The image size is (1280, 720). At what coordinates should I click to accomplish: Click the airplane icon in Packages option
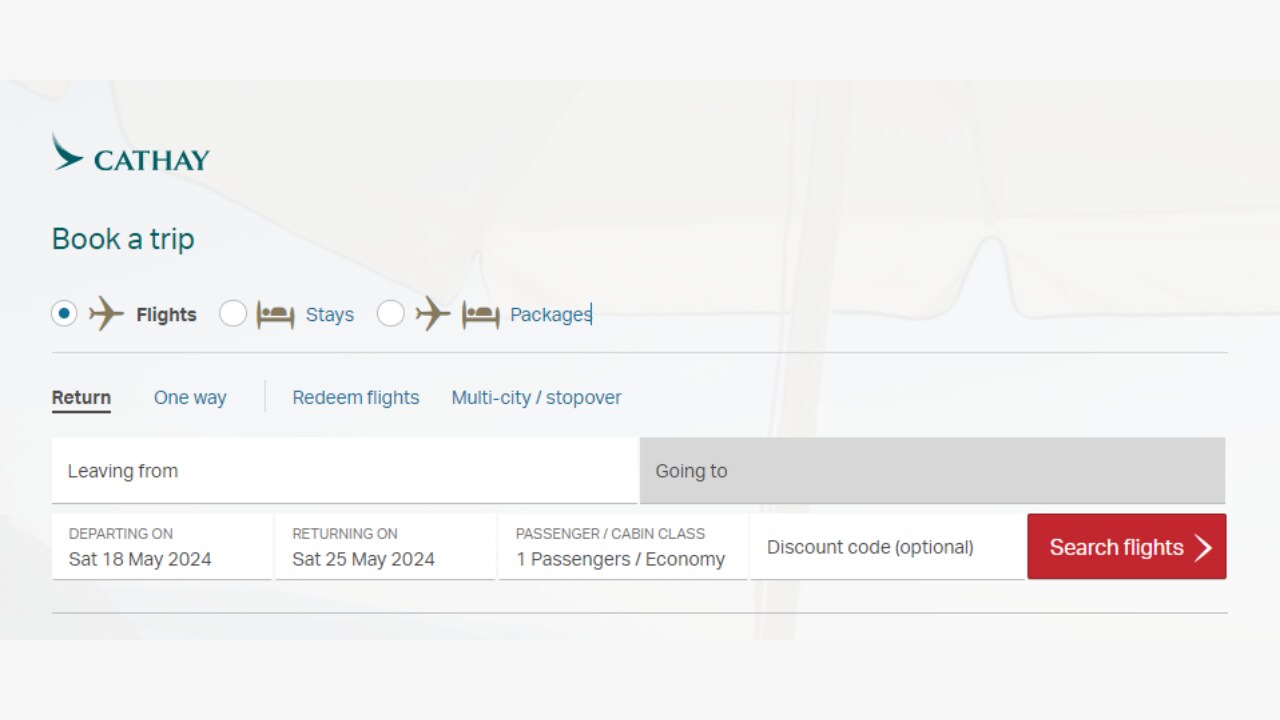(x=432, y=314)
